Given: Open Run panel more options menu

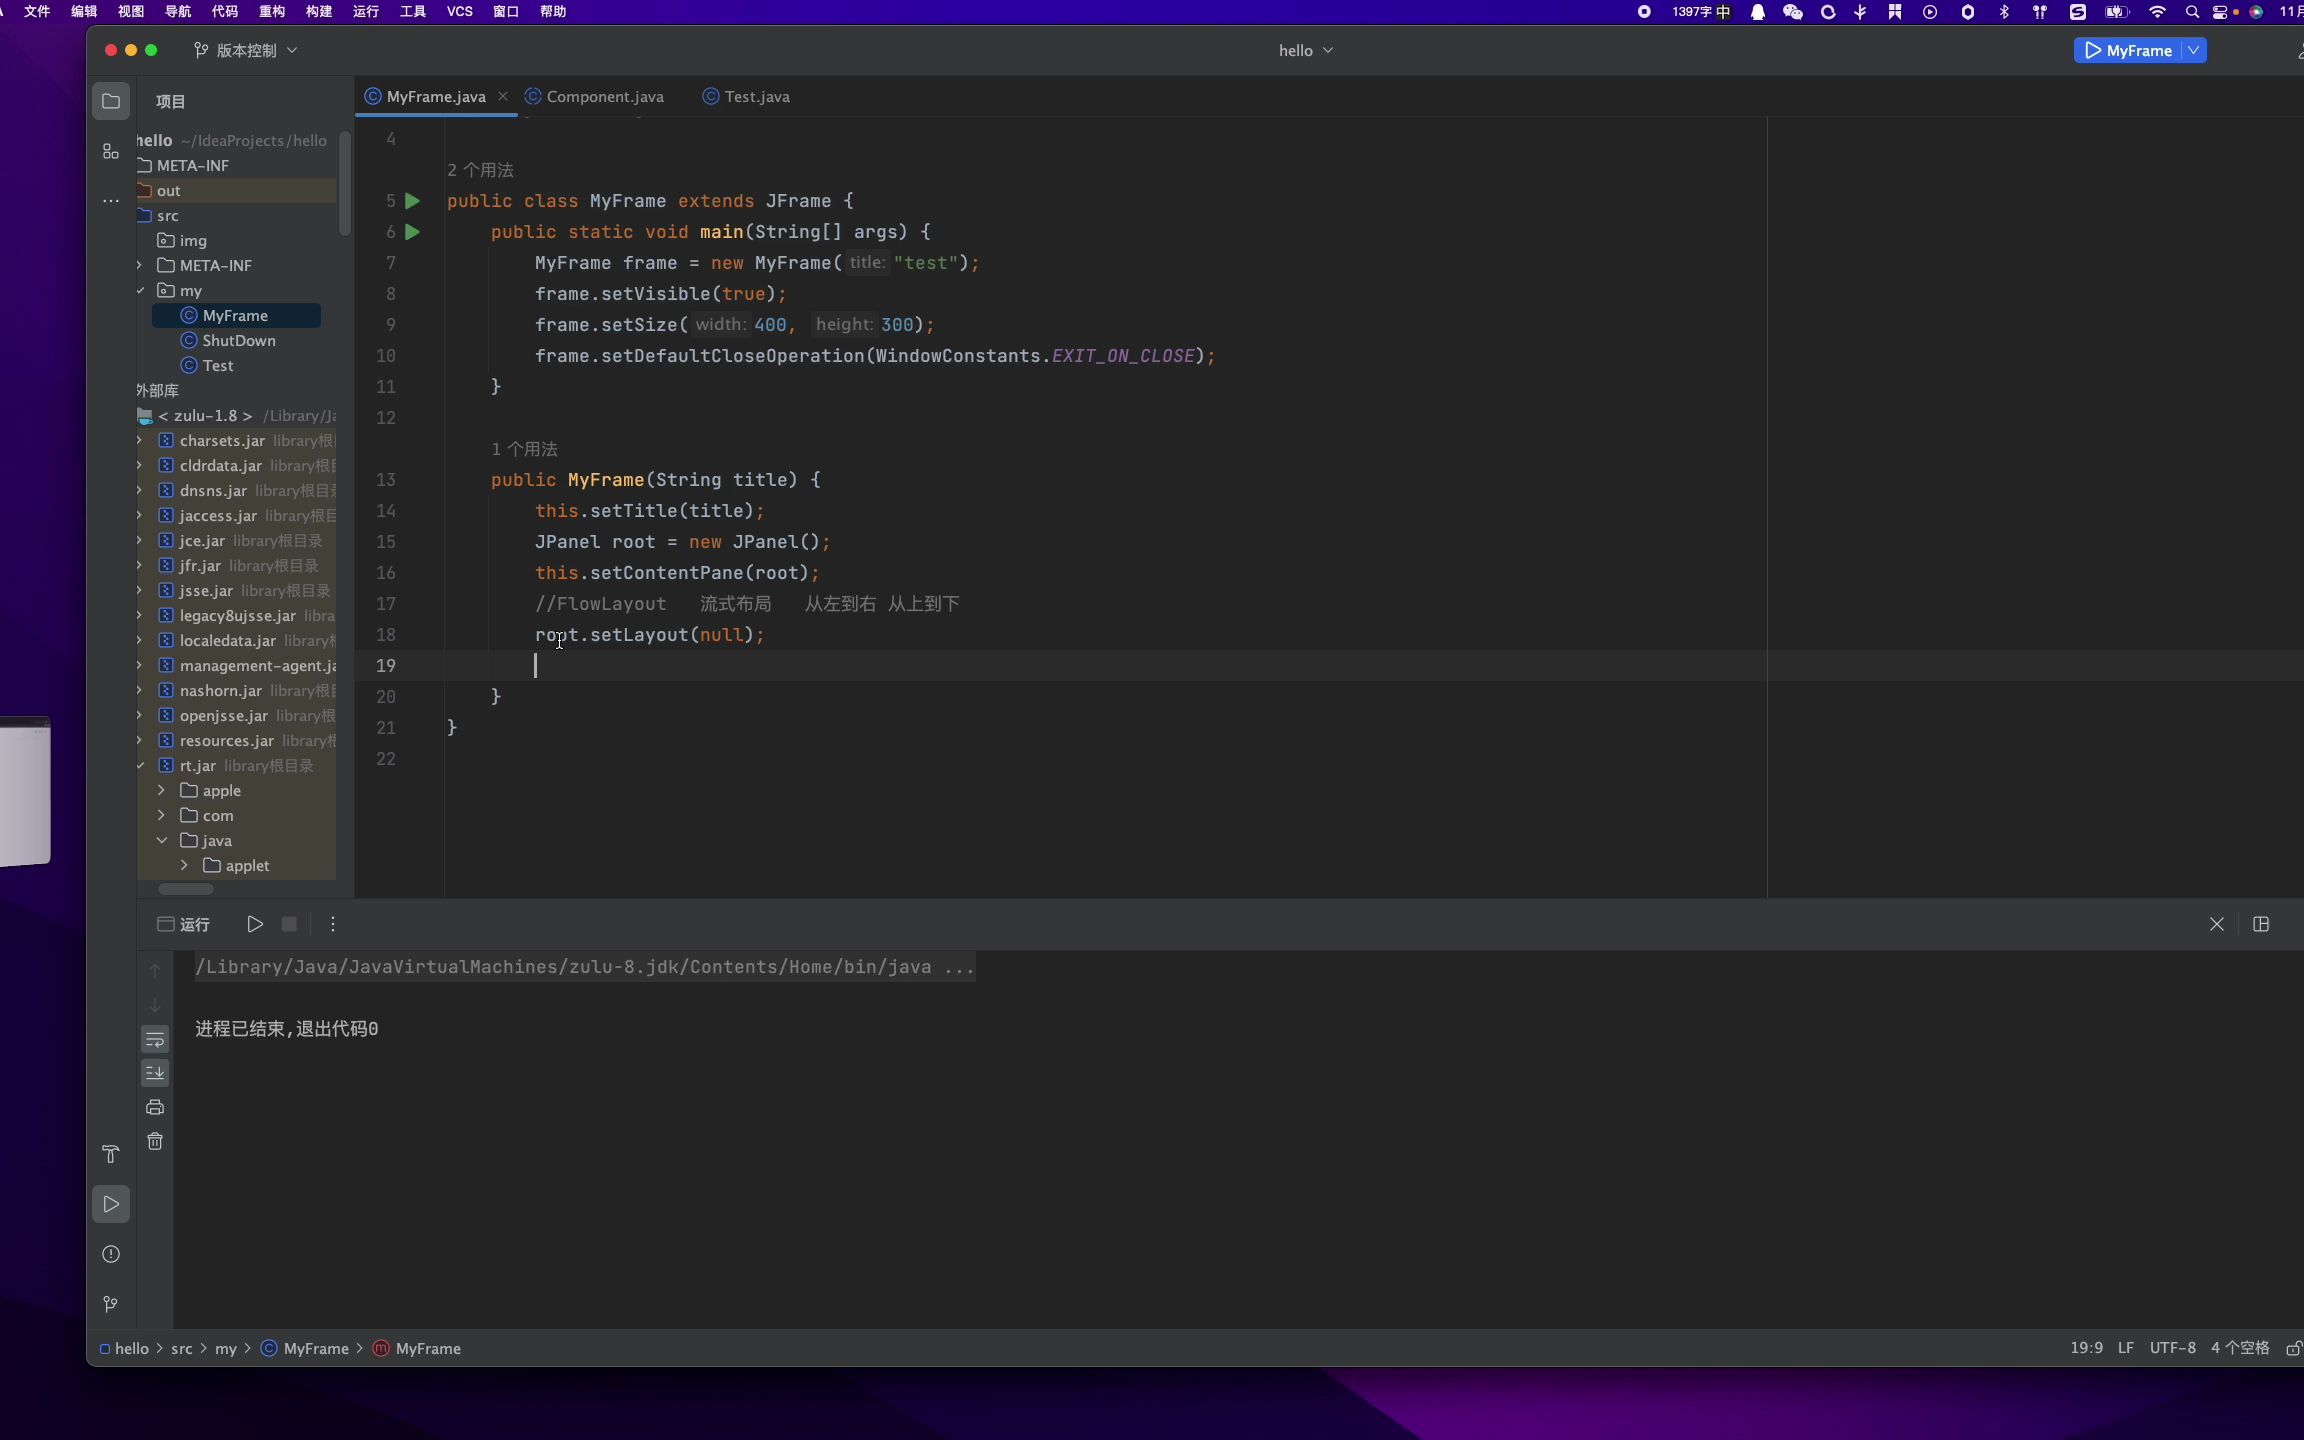Looking at the screenshot, I should tap(333, 924).
